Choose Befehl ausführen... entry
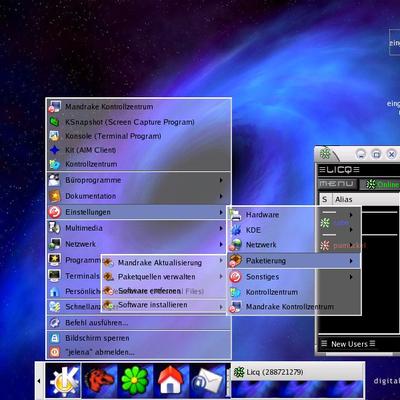This screenshot has width=400, height=400. point(138,323)
